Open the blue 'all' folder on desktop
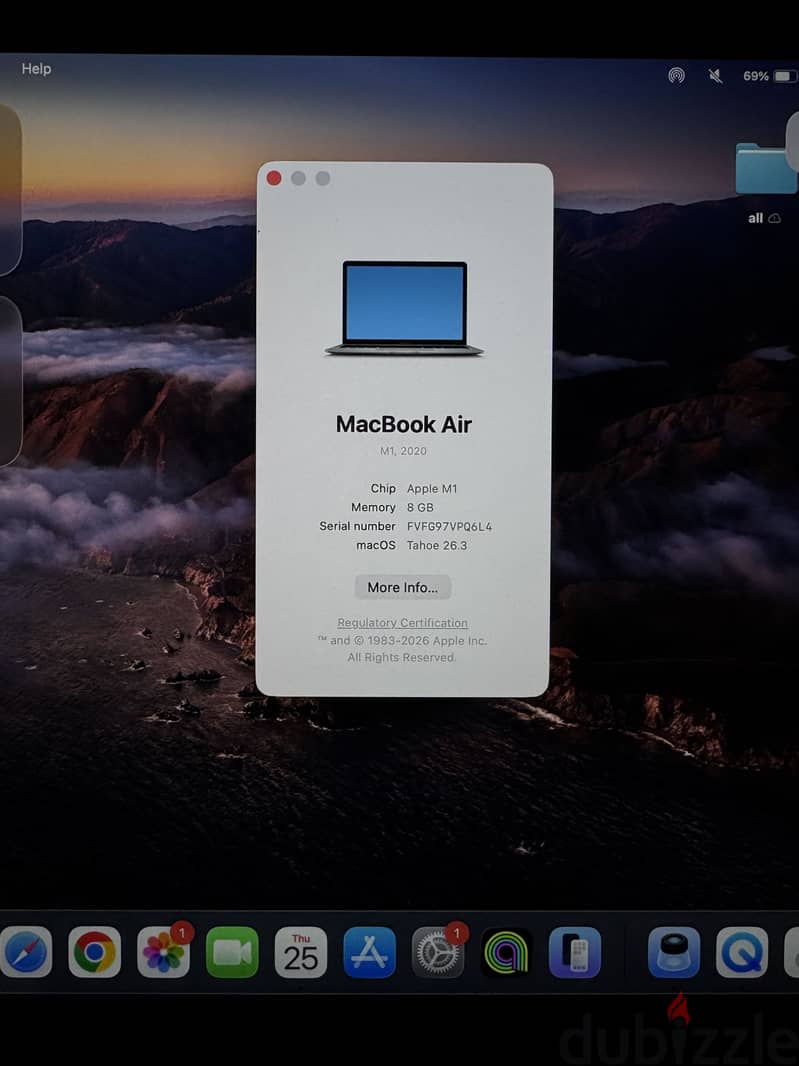This screenshot has height=1066, width=799. [765, 168]
